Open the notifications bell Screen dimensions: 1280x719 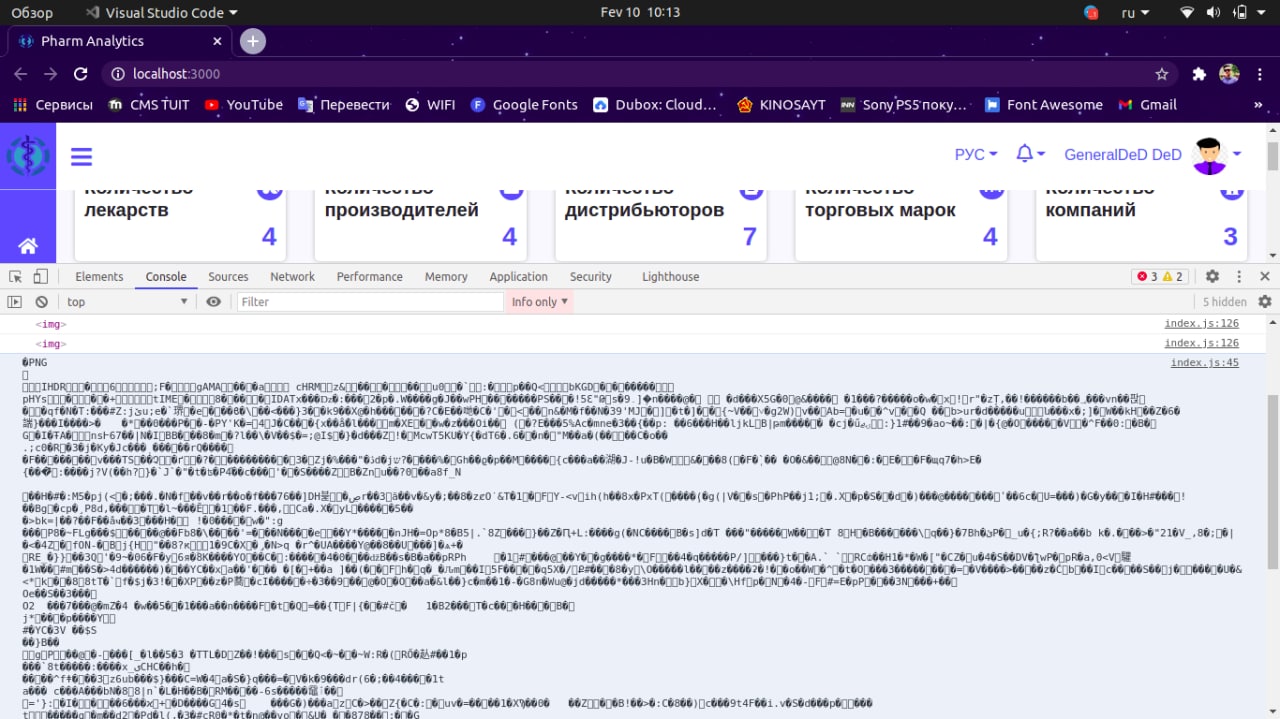tap(1030, 154)
